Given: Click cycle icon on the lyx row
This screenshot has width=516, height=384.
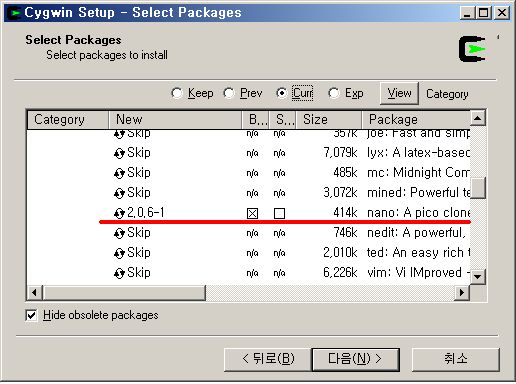Looking at the screenshot, I should pos(119,153).
